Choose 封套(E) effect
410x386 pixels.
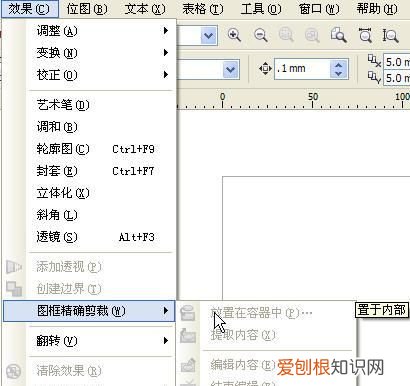[x=89, y=171]
